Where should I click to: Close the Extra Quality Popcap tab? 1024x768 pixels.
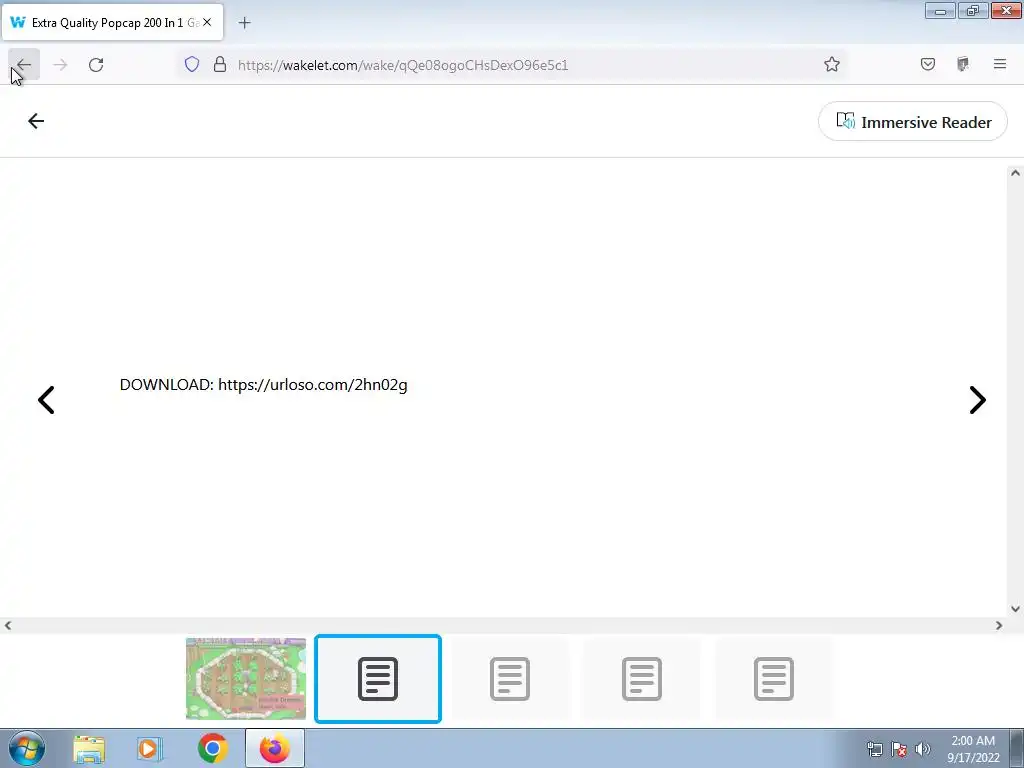click(207, 22)
